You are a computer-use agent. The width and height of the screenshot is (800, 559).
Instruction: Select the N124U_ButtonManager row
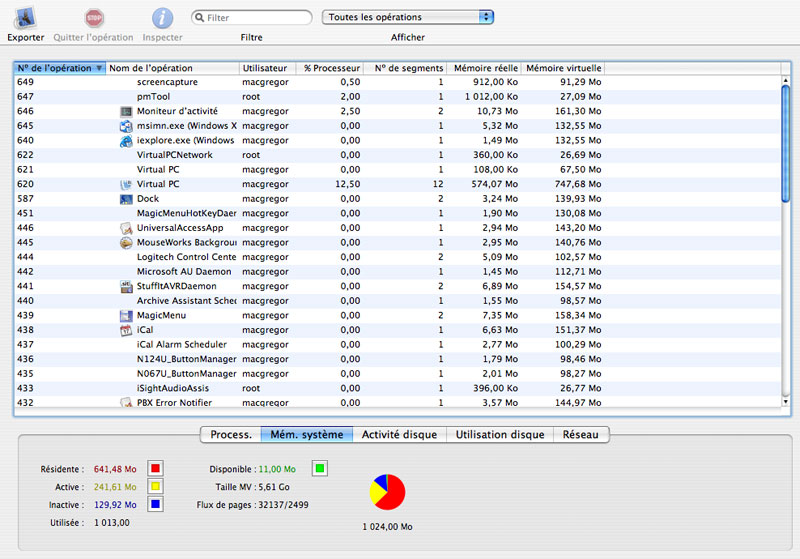pos(398,359)
